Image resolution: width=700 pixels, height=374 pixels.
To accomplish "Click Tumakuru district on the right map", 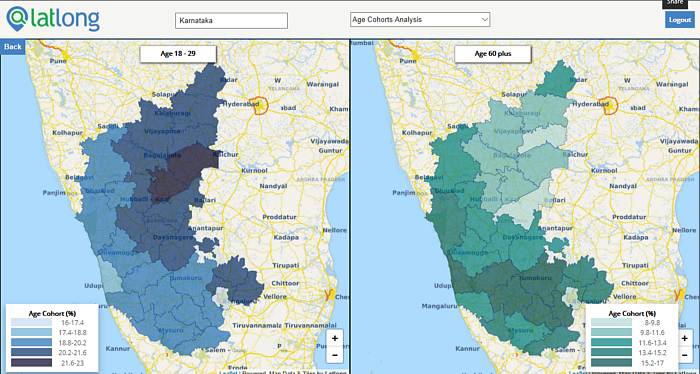I will coord(535,278).
